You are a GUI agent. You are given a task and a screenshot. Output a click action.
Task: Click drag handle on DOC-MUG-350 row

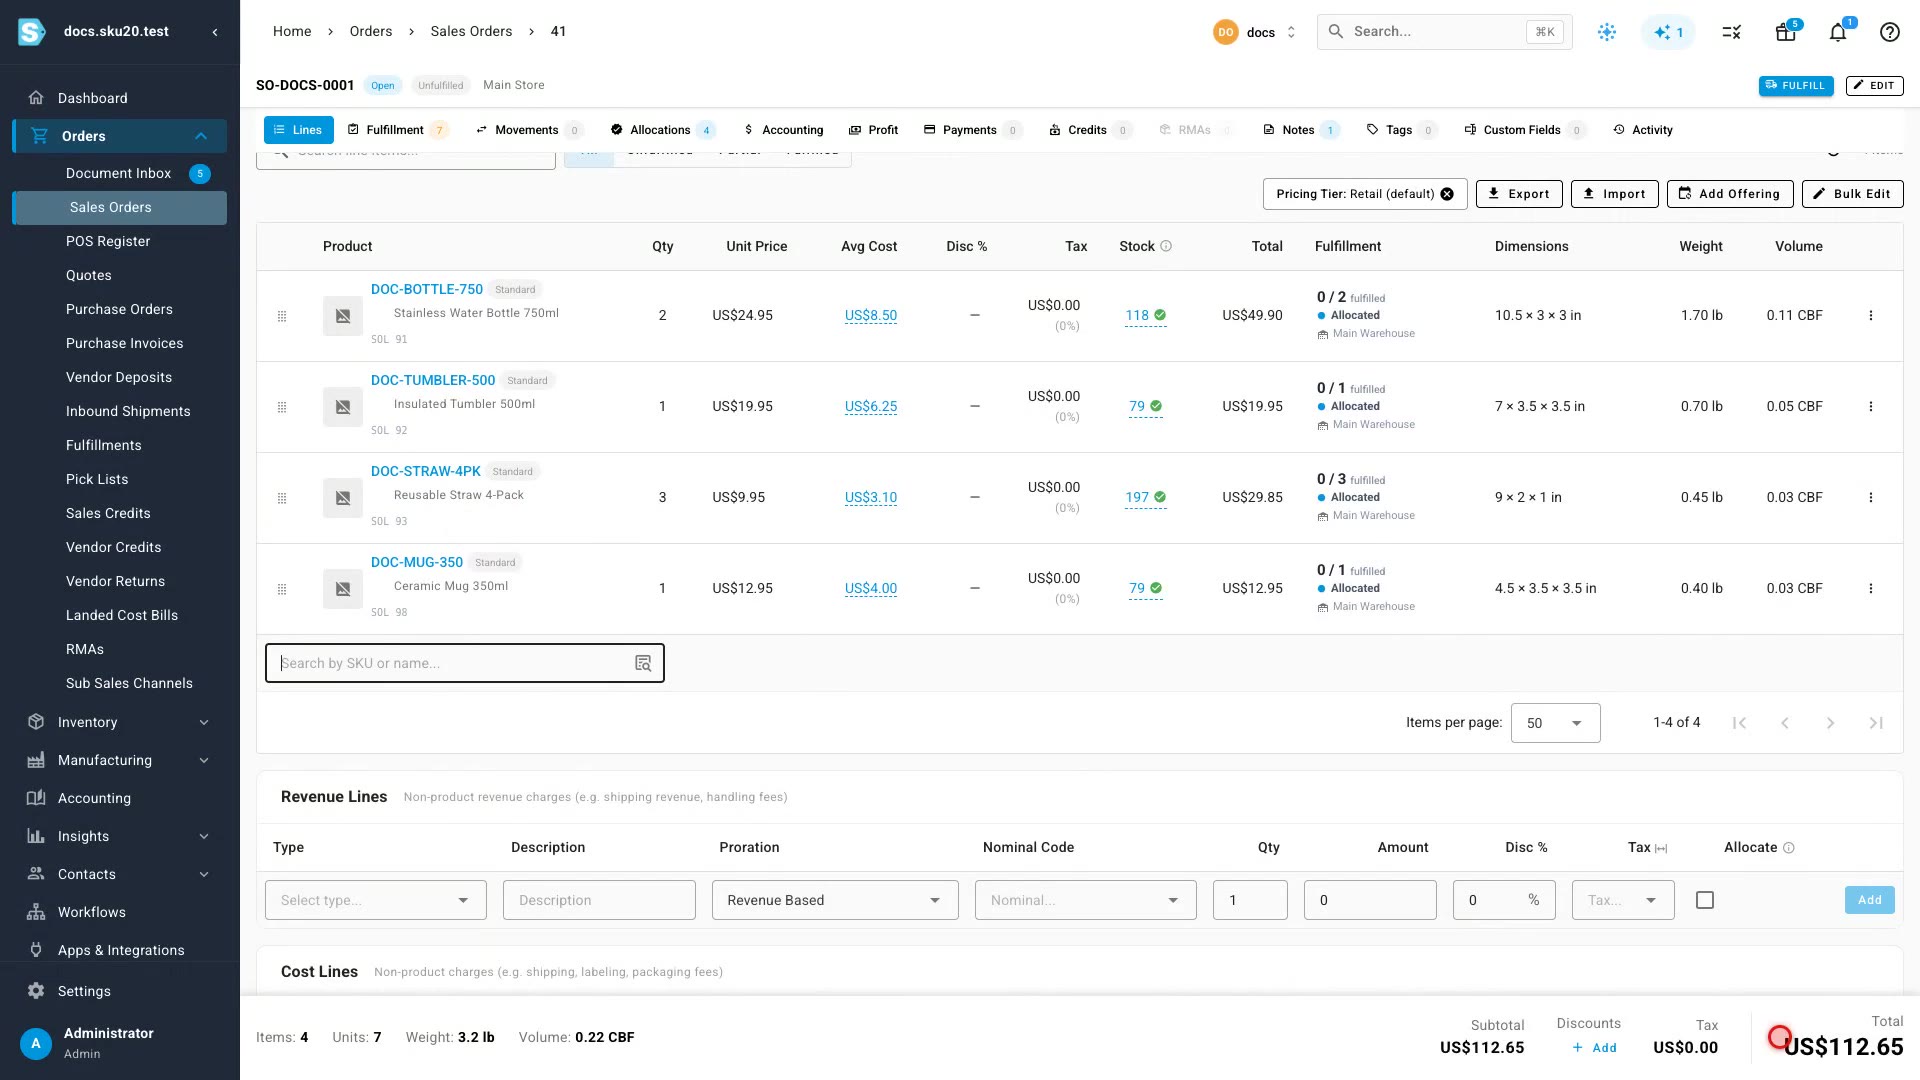click(282, 589)
